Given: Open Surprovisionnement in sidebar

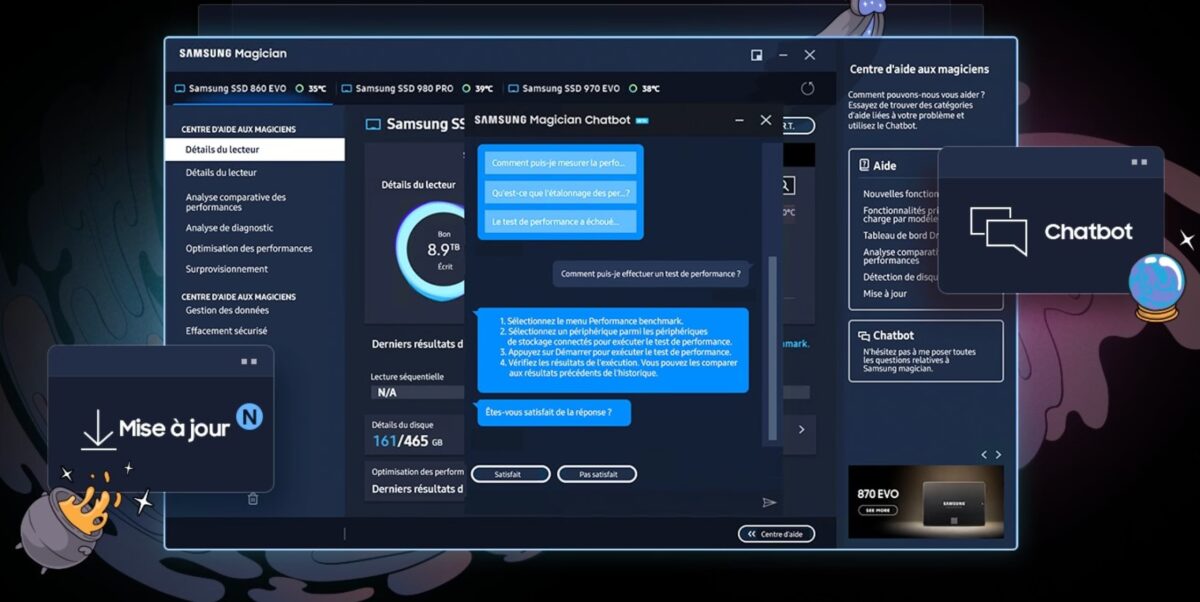Looking at the screenshot, I should (x=227, y=269).
